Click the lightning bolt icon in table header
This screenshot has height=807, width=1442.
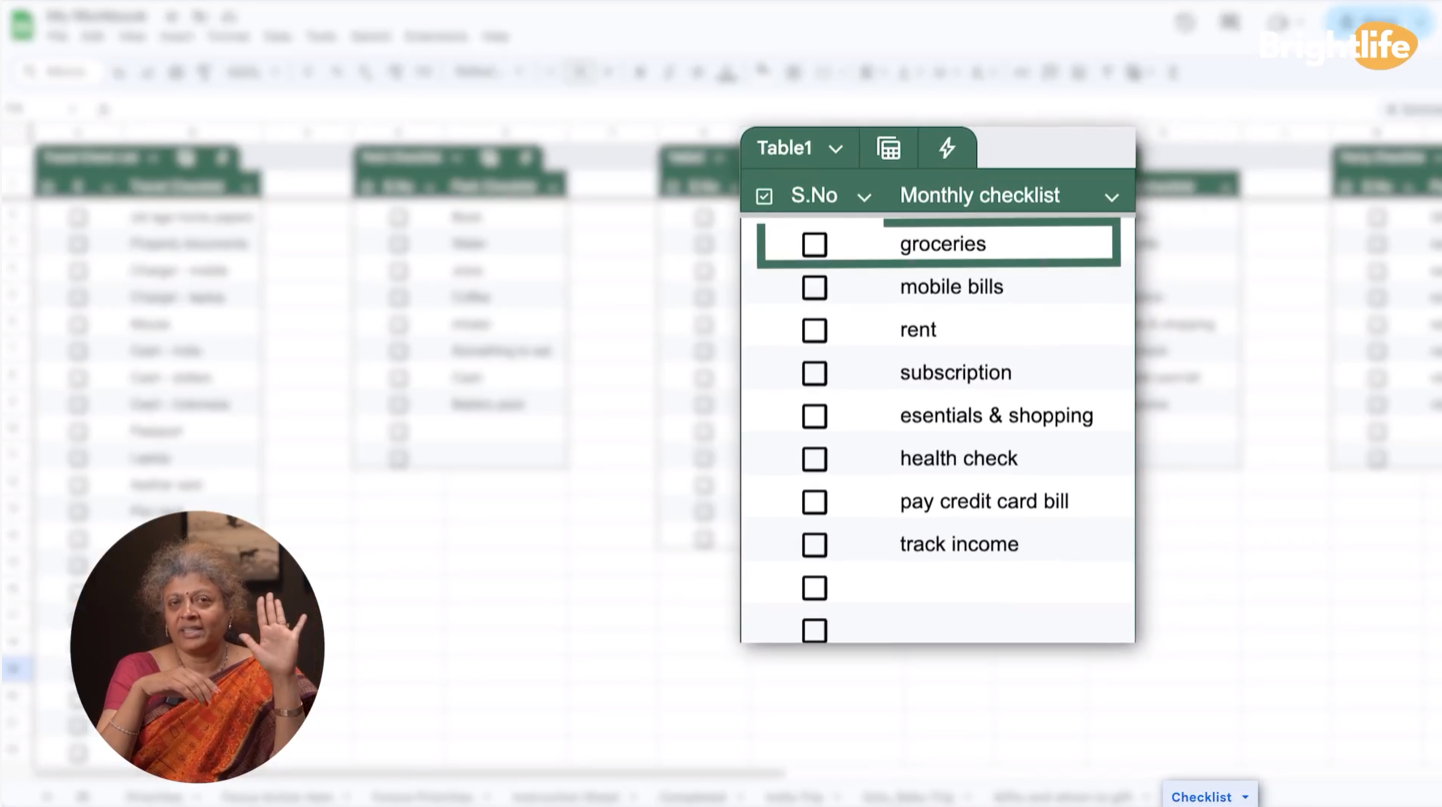[x=947, y=149]
